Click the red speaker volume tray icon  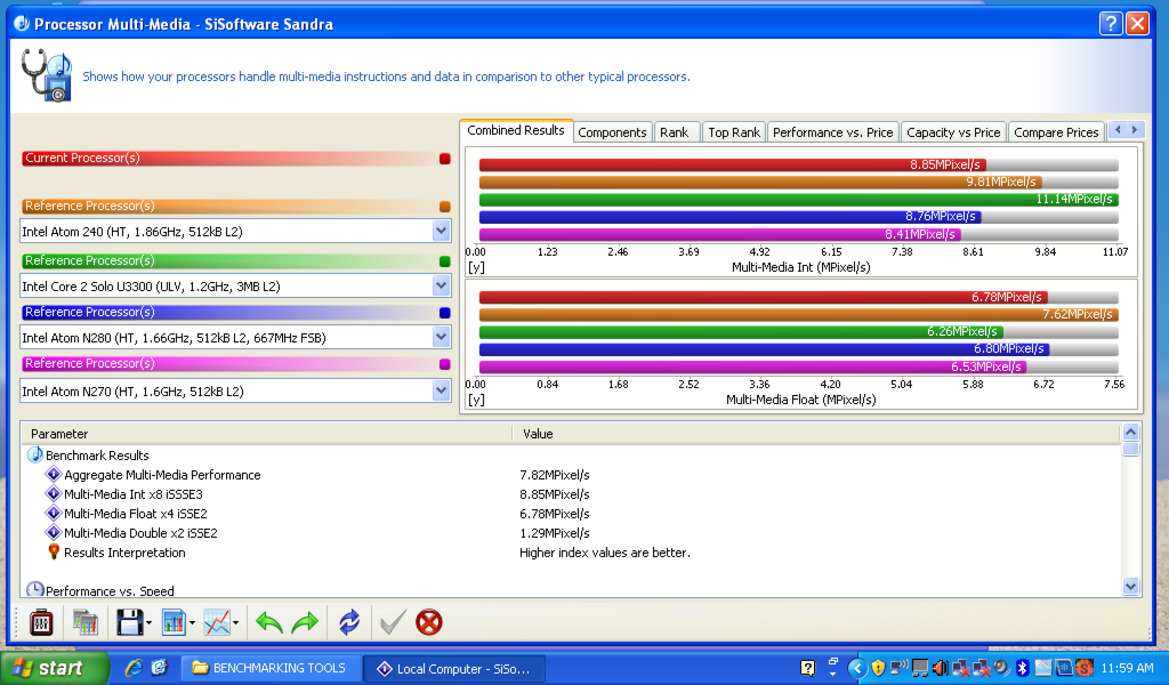pyautogui.click(x=941, y=668)
